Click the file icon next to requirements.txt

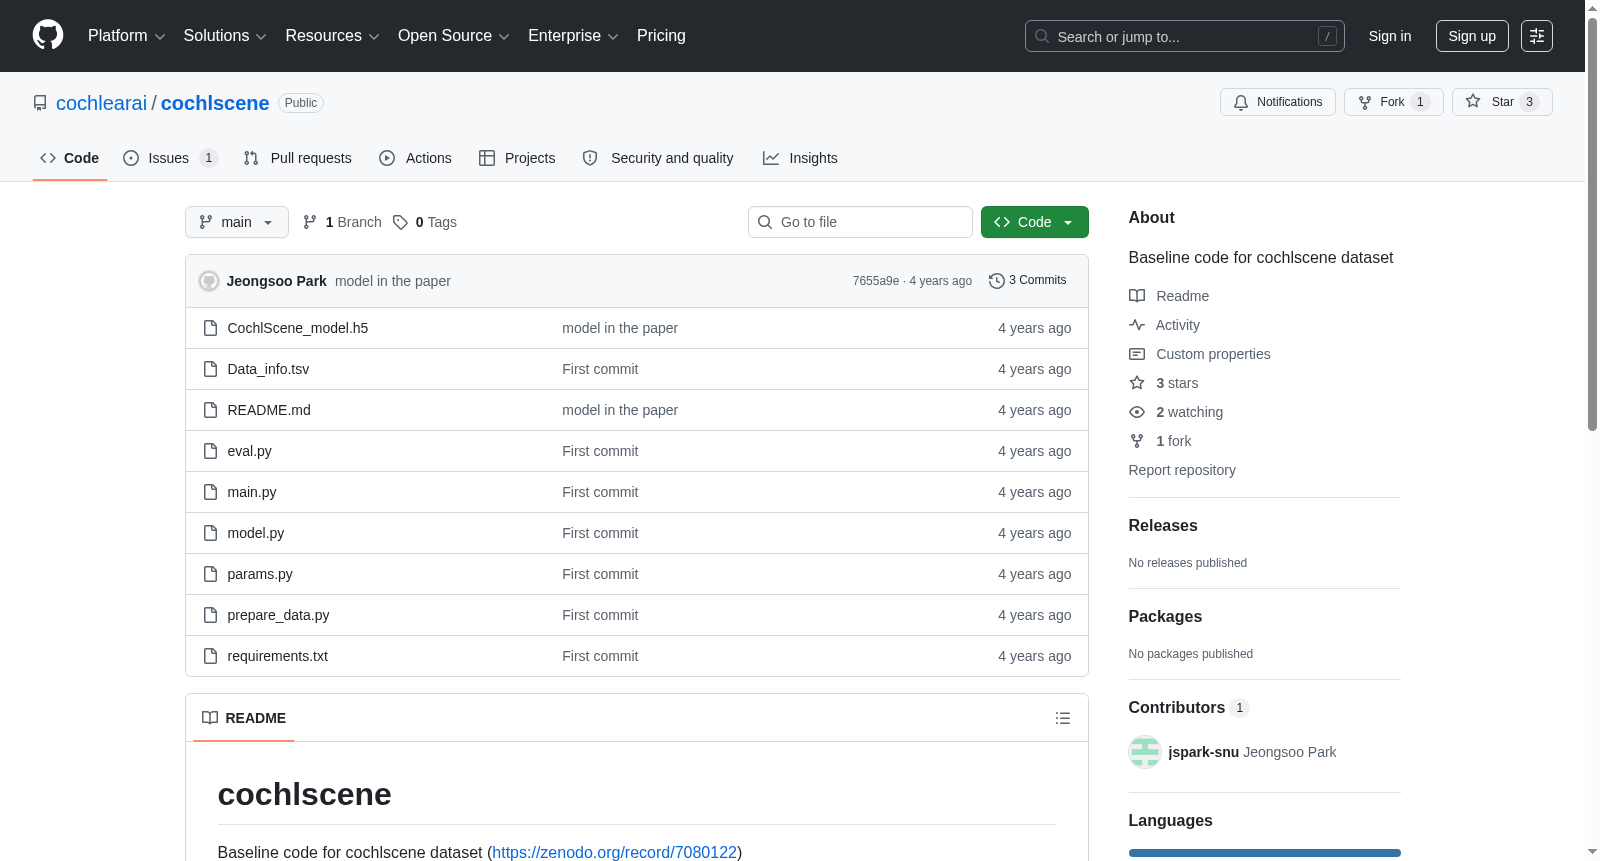pyautogui.click(x=210, y=656)
